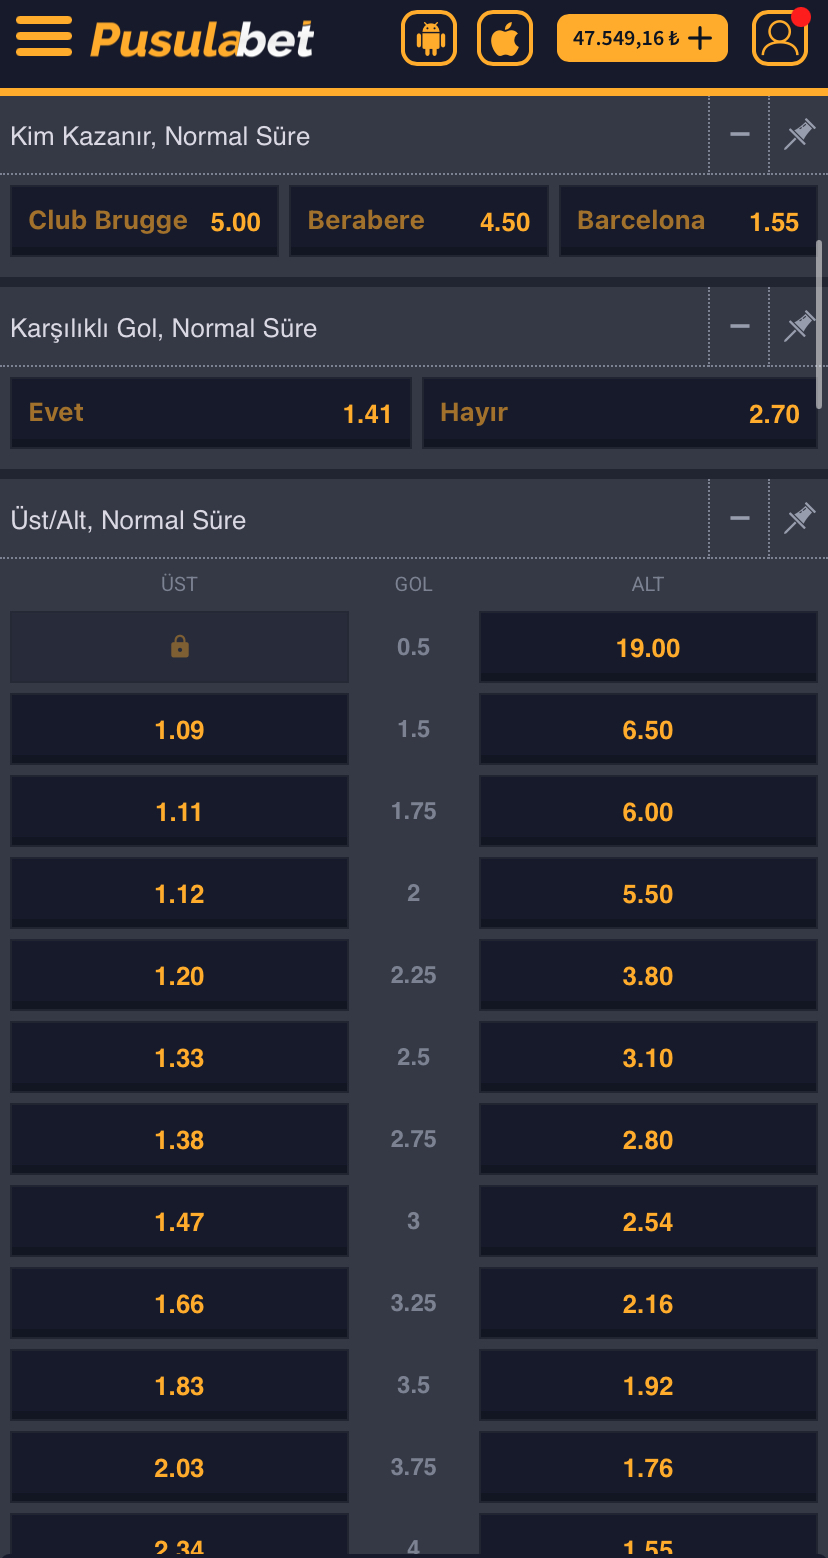Choose Üst 2.5 goals at 1.33
The width and height of the screenshot is (828, 1558).
click(x=180, y=1058)
